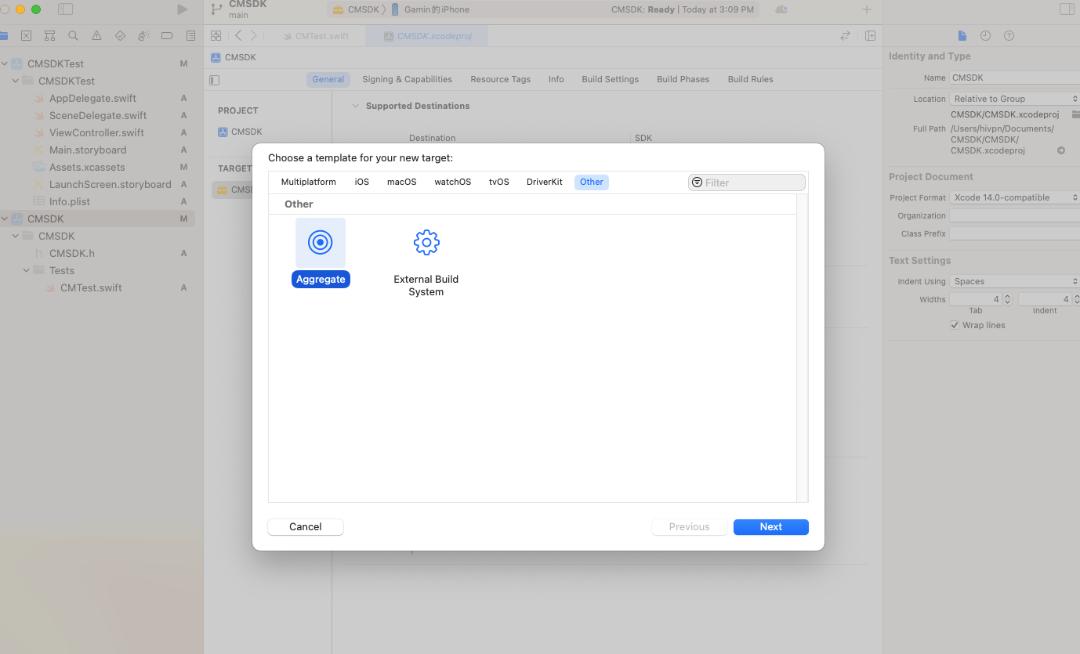Add an editor pane on right
This screenshot has height=654, width=1080.
click(x=870, y=36)
